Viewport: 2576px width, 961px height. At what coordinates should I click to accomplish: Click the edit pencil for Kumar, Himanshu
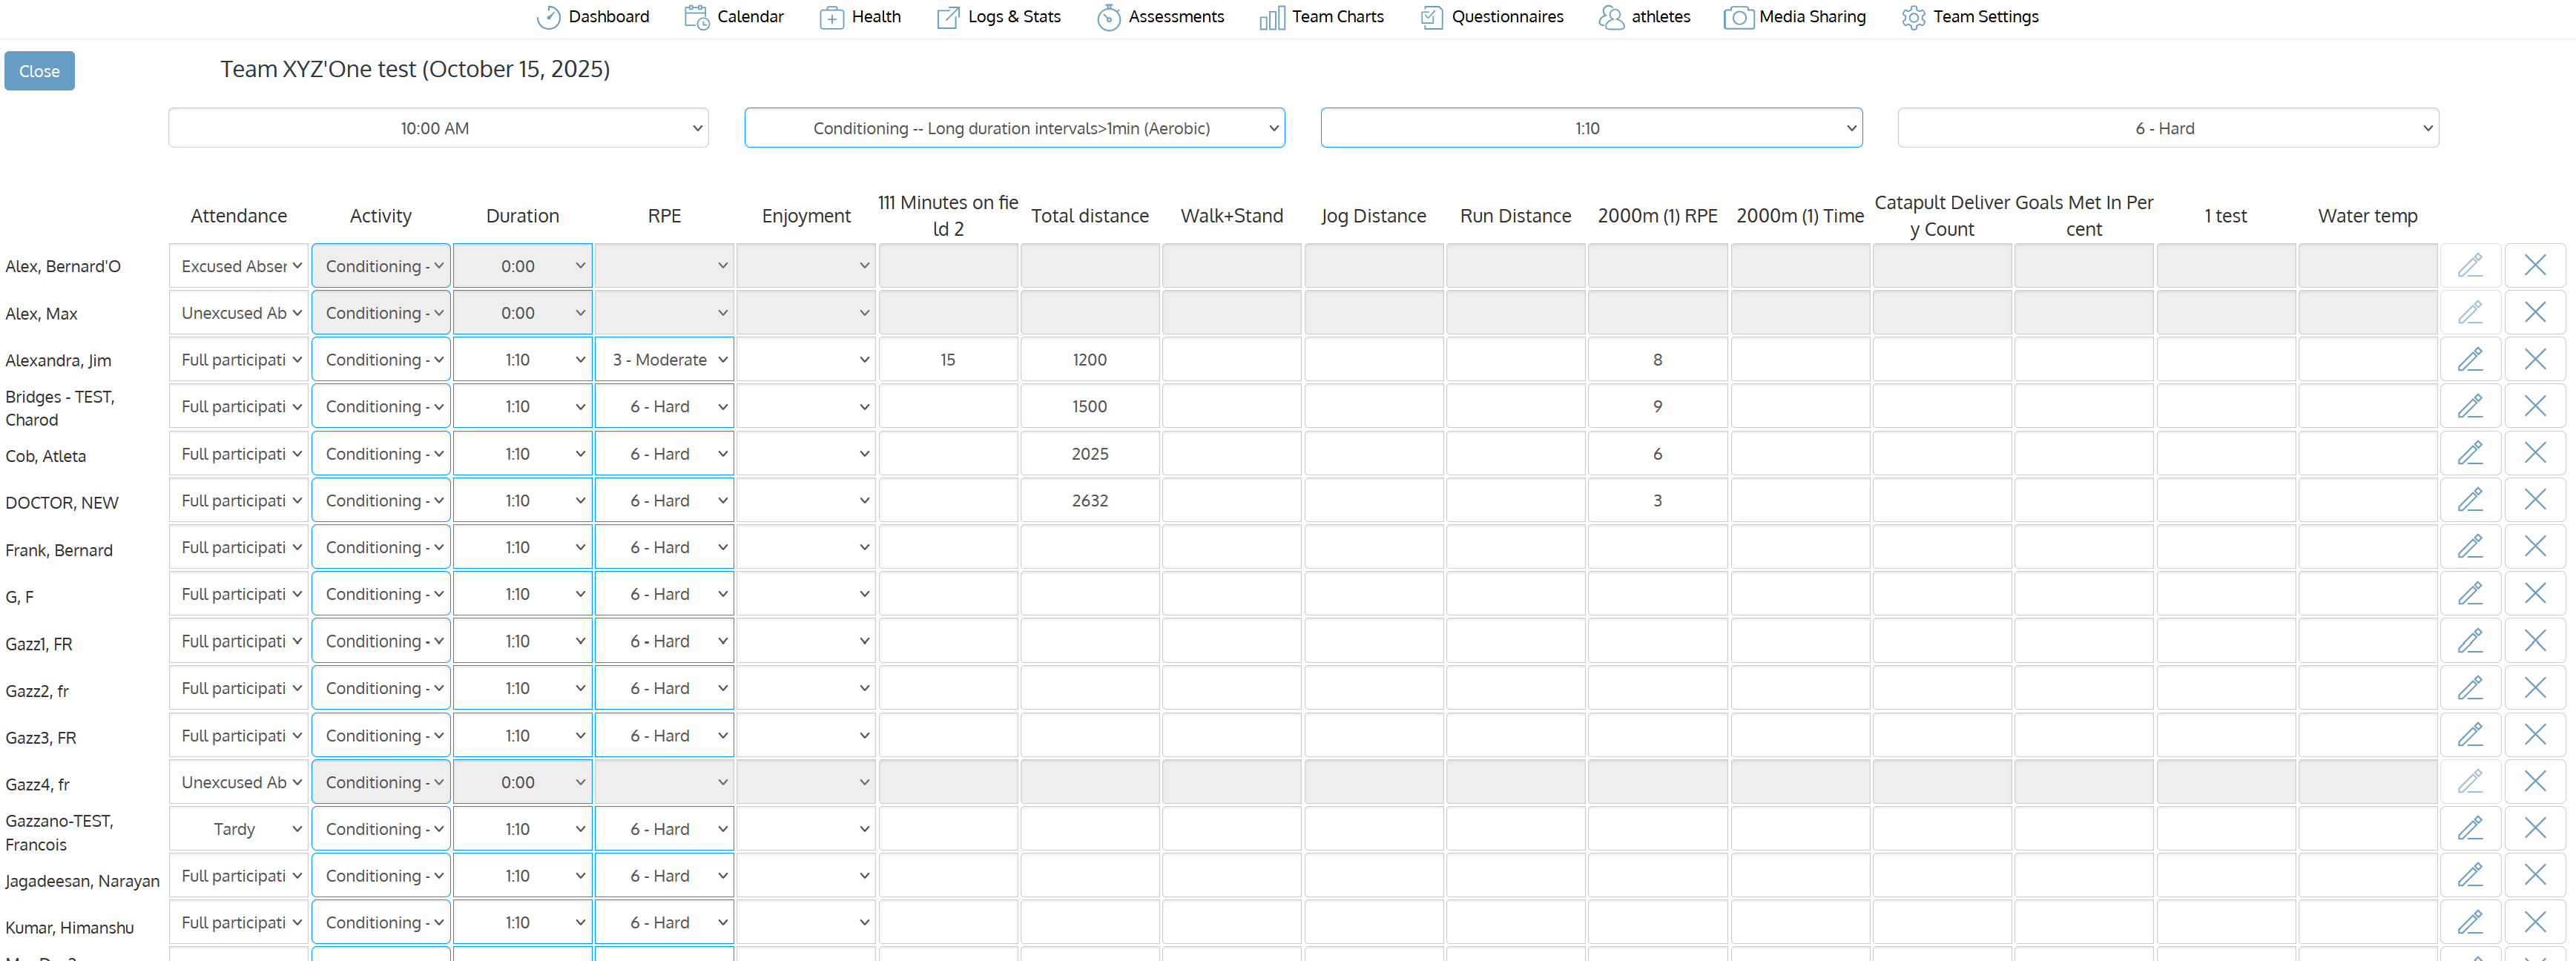coord(2470,922)
